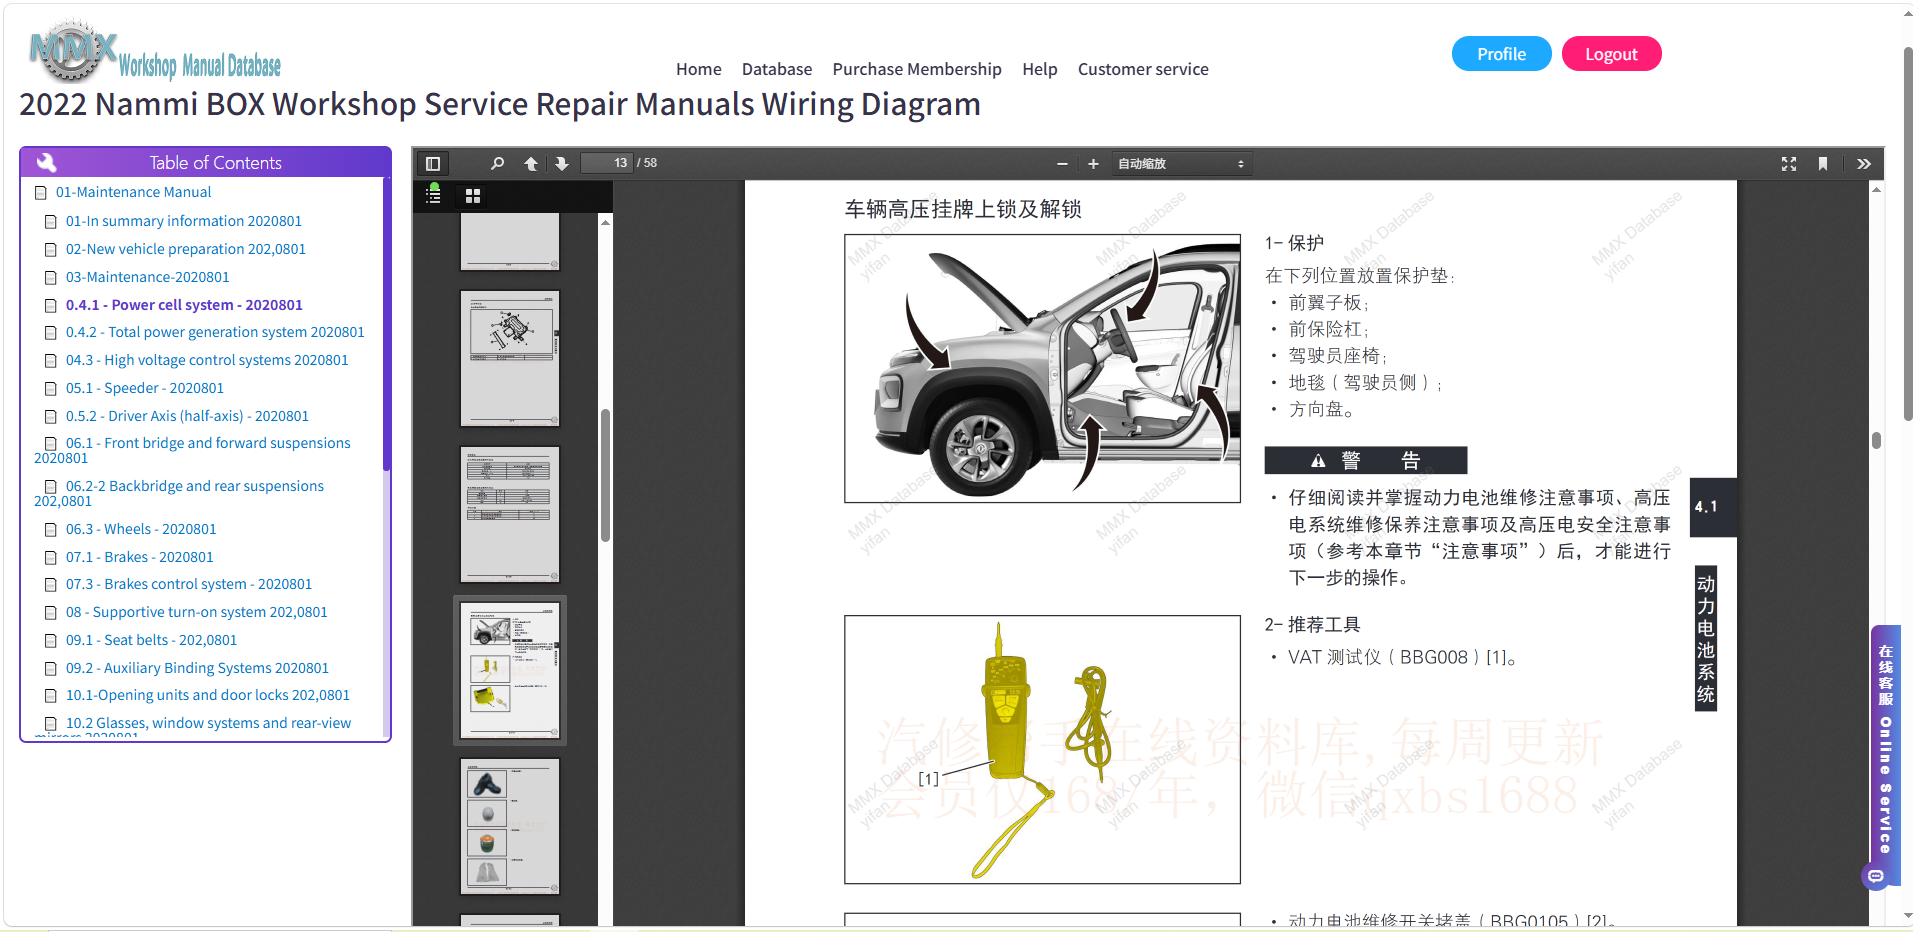Click the wrench icon in Table of Contents header
This screenshot has width=1913, height=932.
click(46, 162)
